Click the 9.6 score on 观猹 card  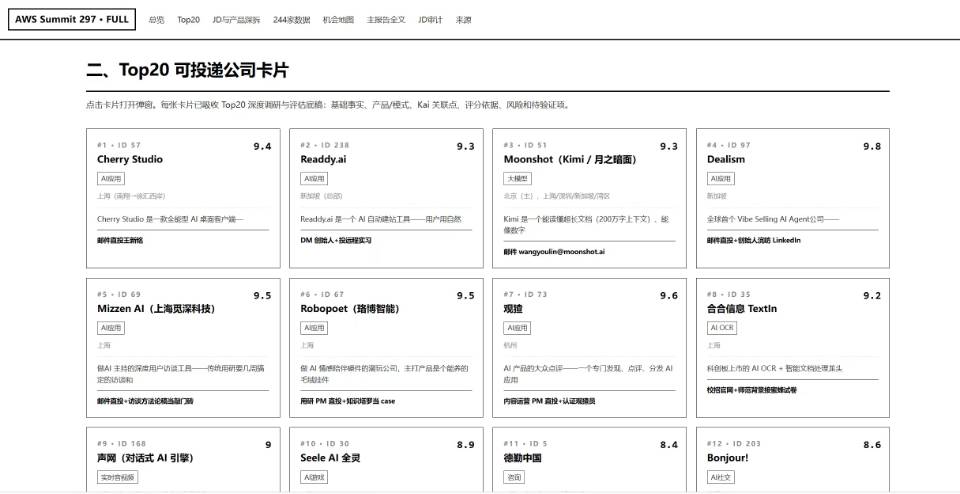pos(669,296)
